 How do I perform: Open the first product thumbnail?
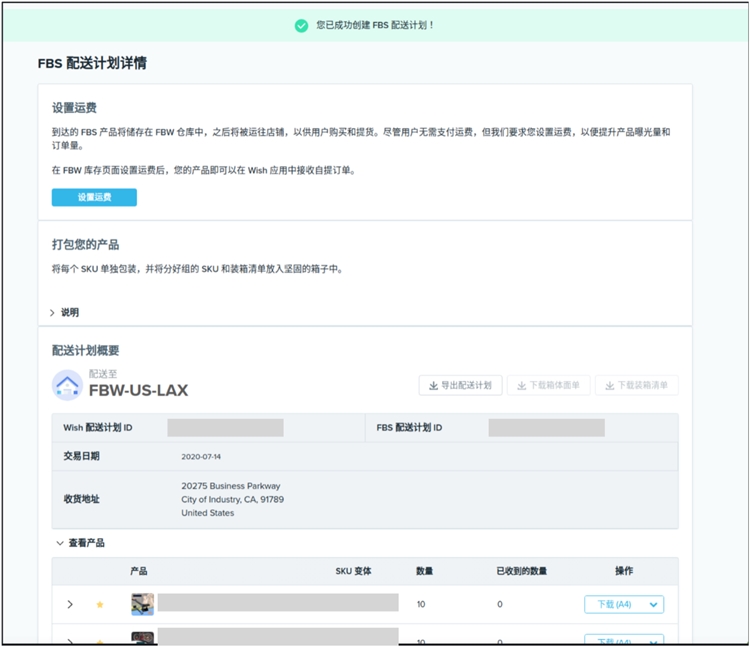(x=143, y=604)
